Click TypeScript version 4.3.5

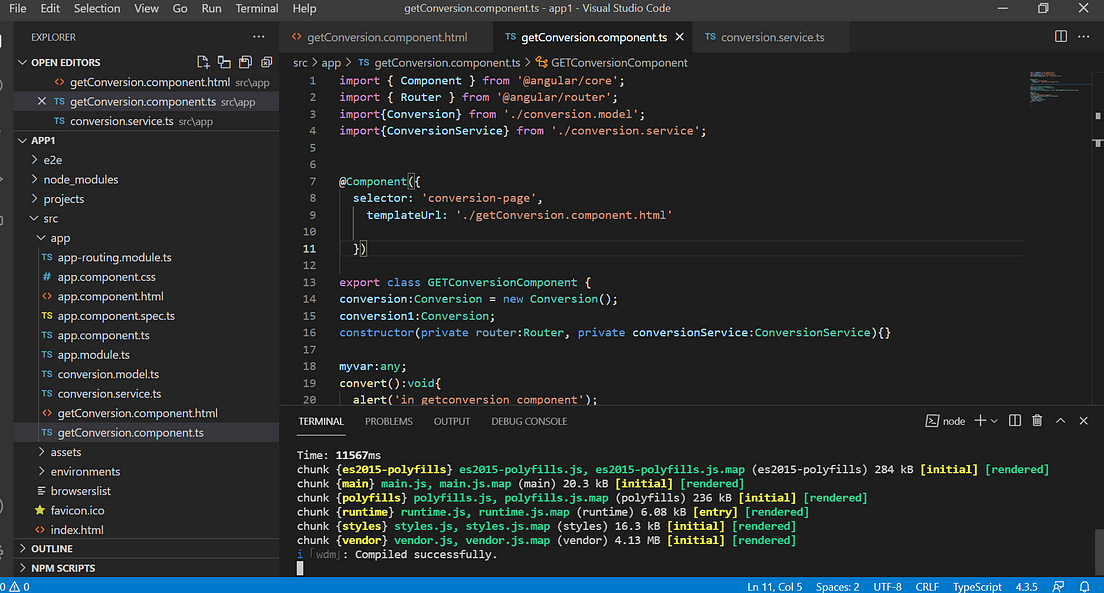point(1026,587)
